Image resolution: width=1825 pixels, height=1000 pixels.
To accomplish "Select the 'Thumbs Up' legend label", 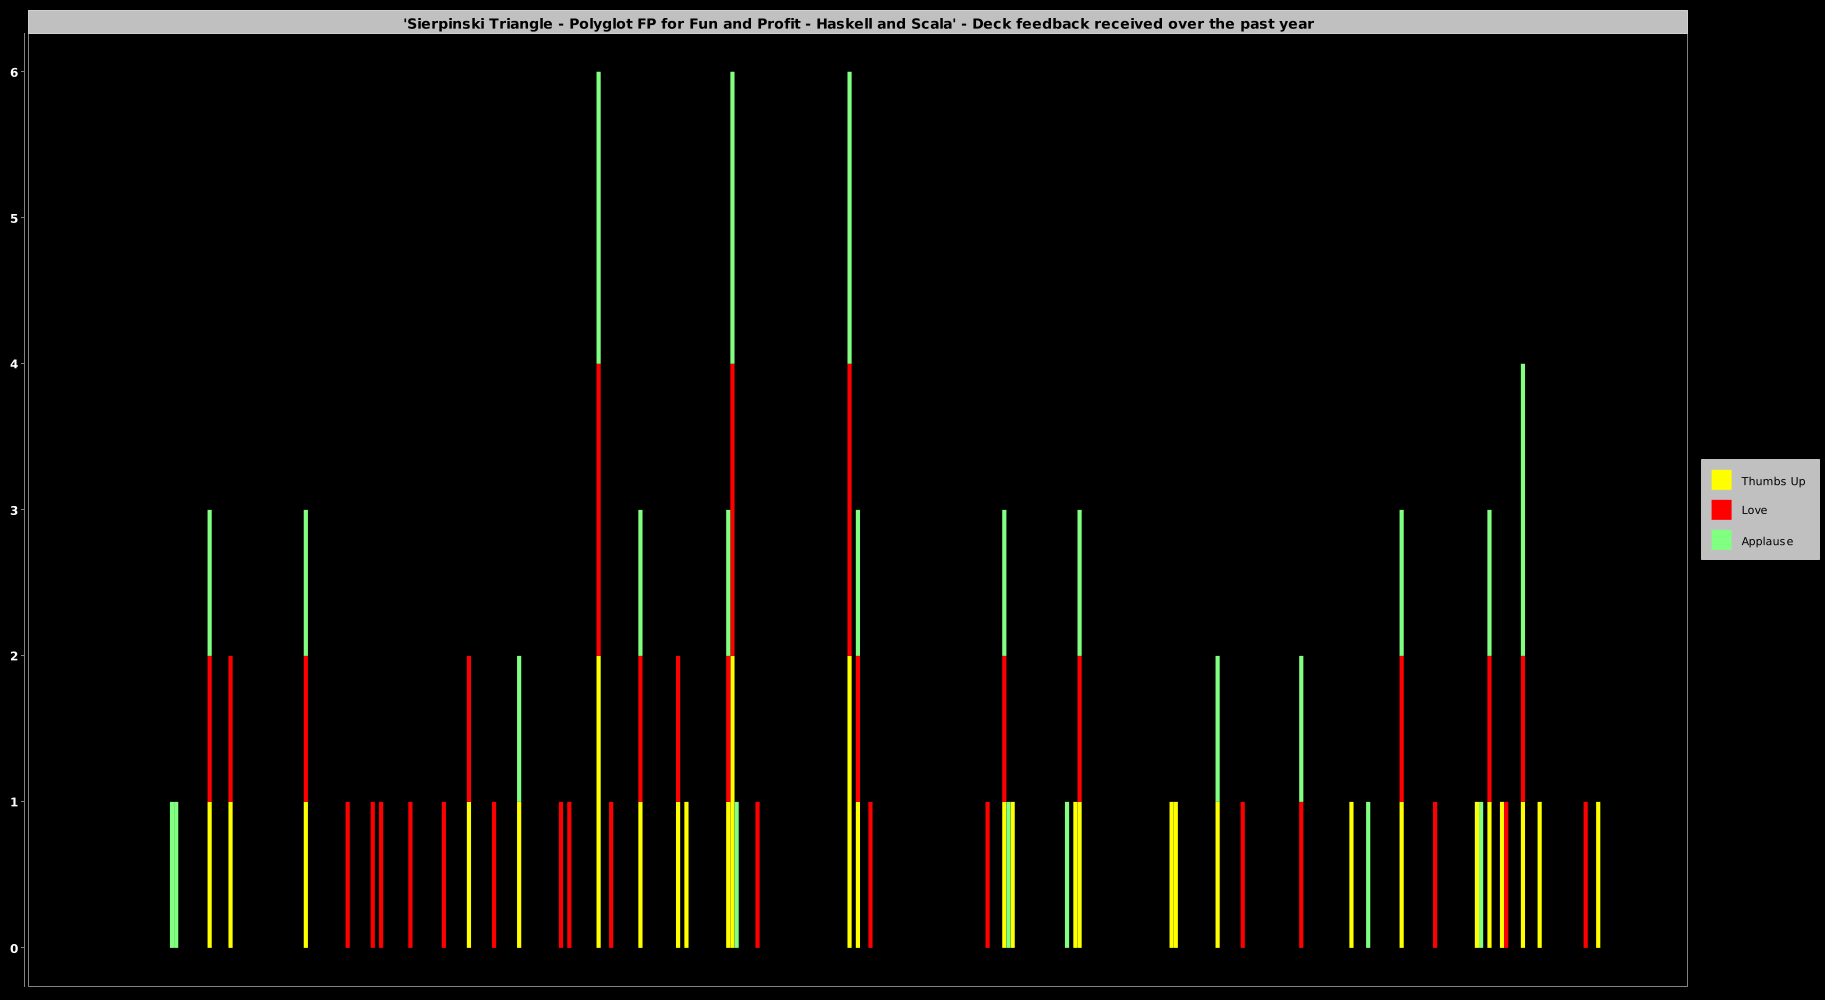I will 1773,481.
